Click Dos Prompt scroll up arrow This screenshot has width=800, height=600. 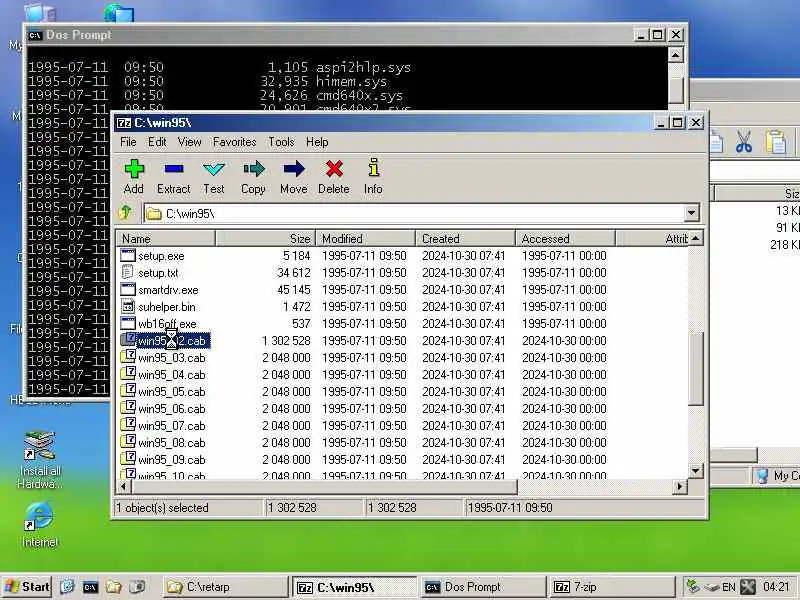coord(676,55)
